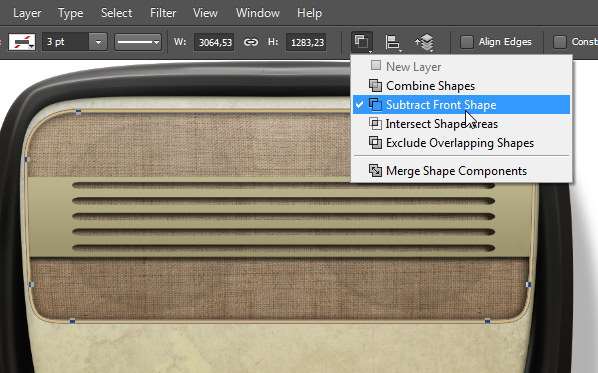This screenshot has width=598, height=373.
Task: Click the top-left path anchor point
Action: pyautogui.click(x=78, y=112)
